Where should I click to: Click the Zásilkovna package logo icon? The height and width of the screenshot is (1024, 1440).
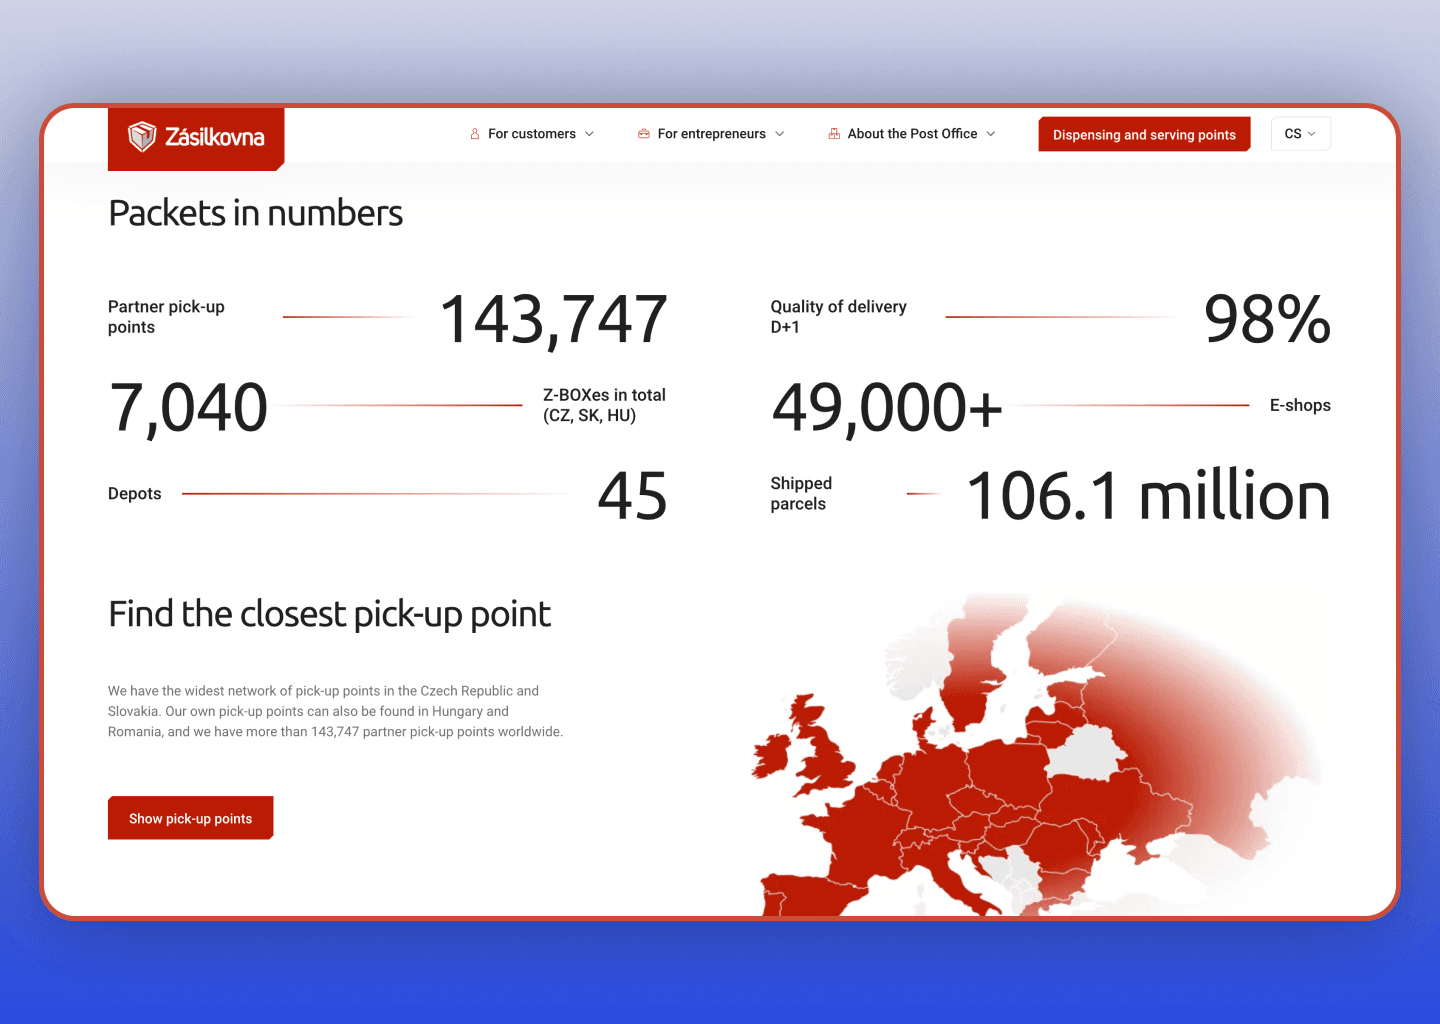pyautogui.click(x=142, y=136)
